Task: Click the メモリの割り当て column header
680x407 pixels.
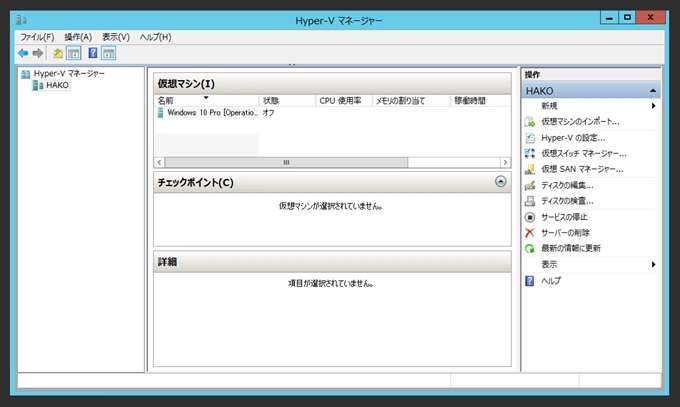Action: (x=411, y=101)
